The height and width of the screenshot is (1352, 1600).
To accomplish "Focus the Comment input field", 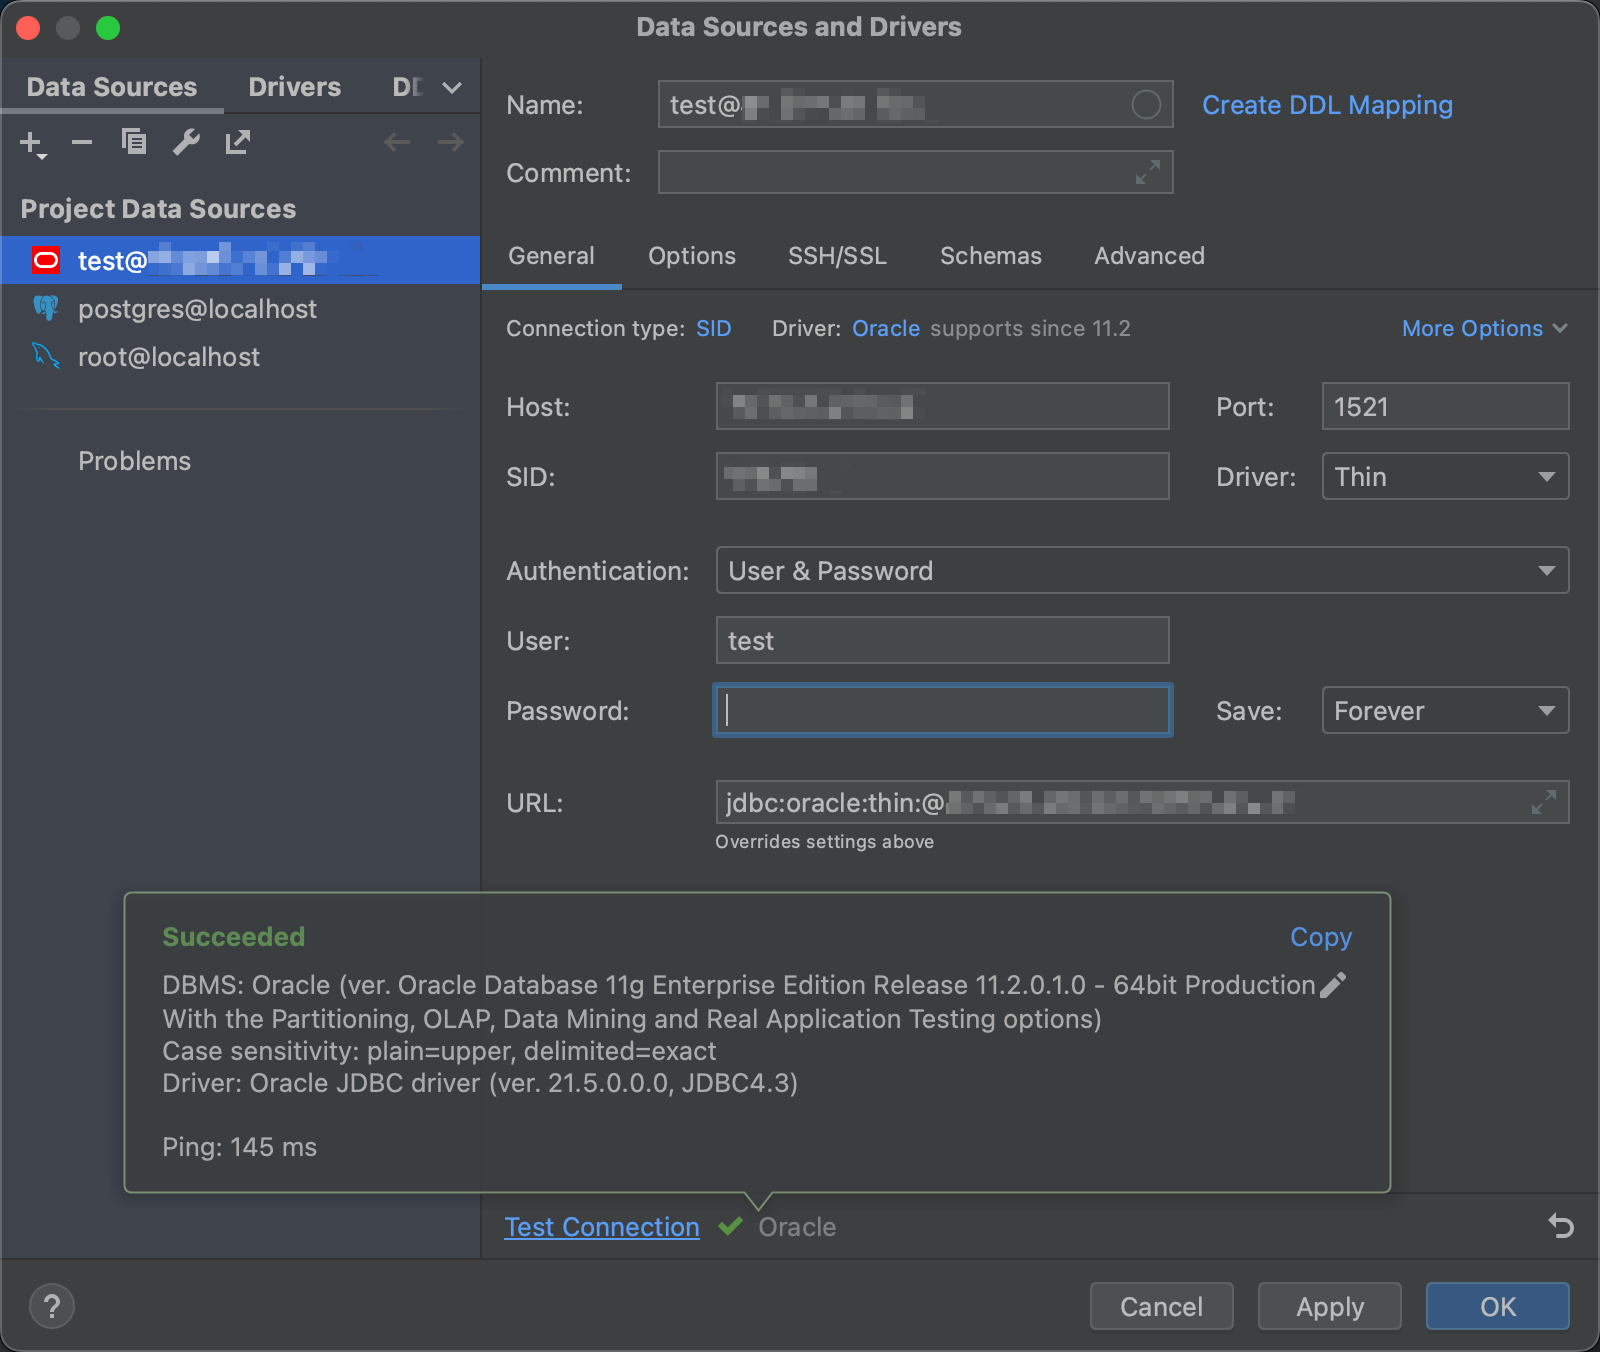I will pos(915,172).
